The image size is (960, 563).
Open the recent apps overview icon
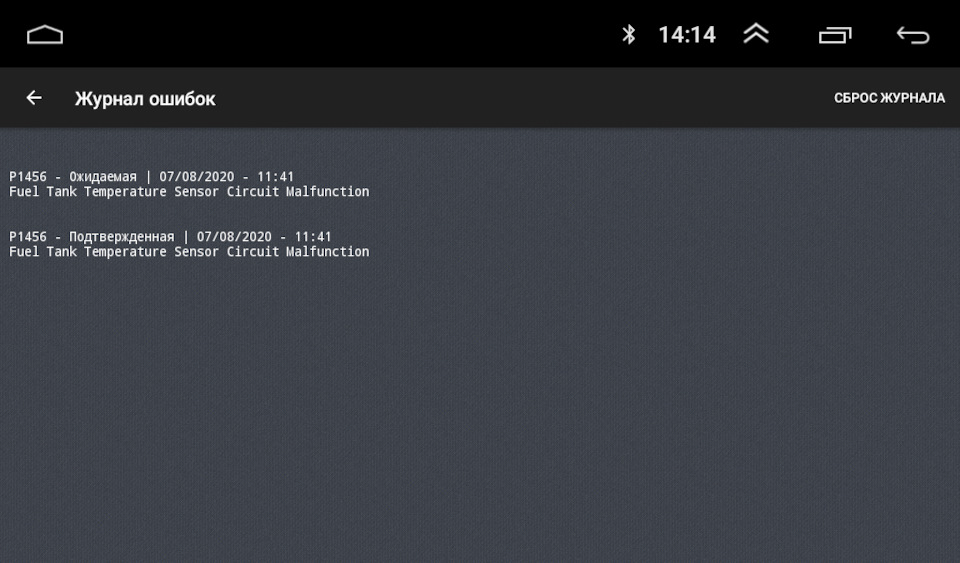835,35
